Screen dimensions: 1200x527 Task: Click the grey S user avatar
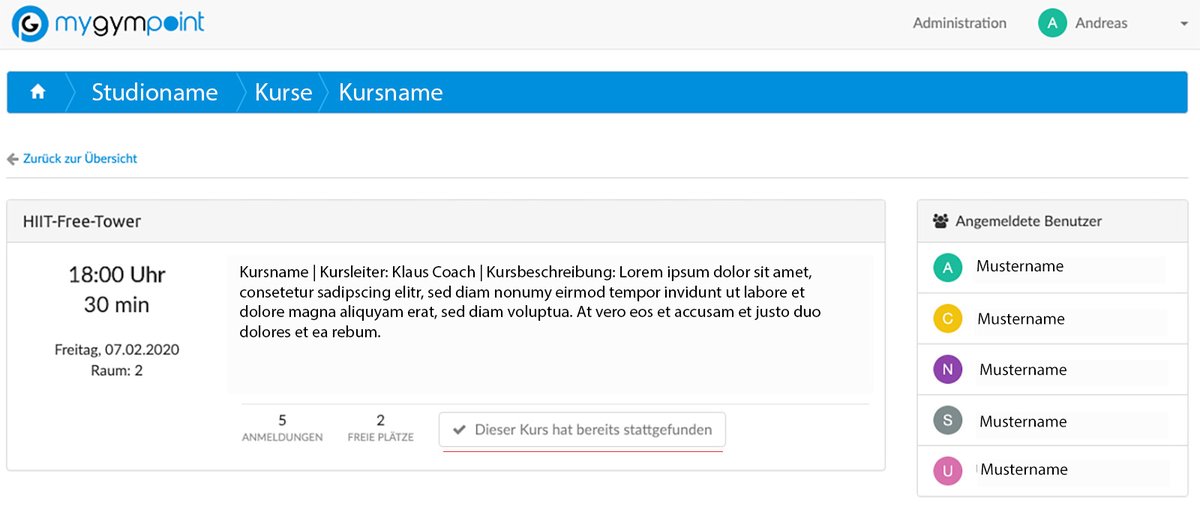click(947, 421)
